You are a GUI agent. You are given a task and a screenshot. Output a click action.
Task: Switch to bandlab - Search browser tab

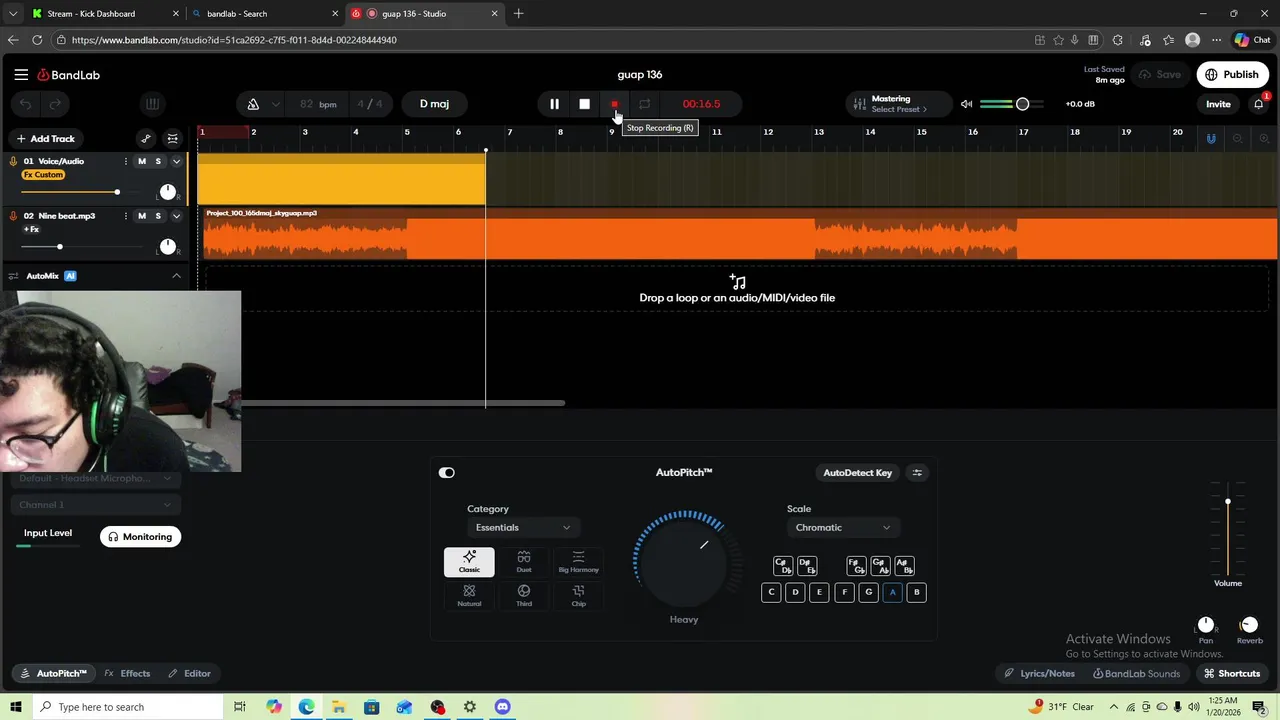265,14
